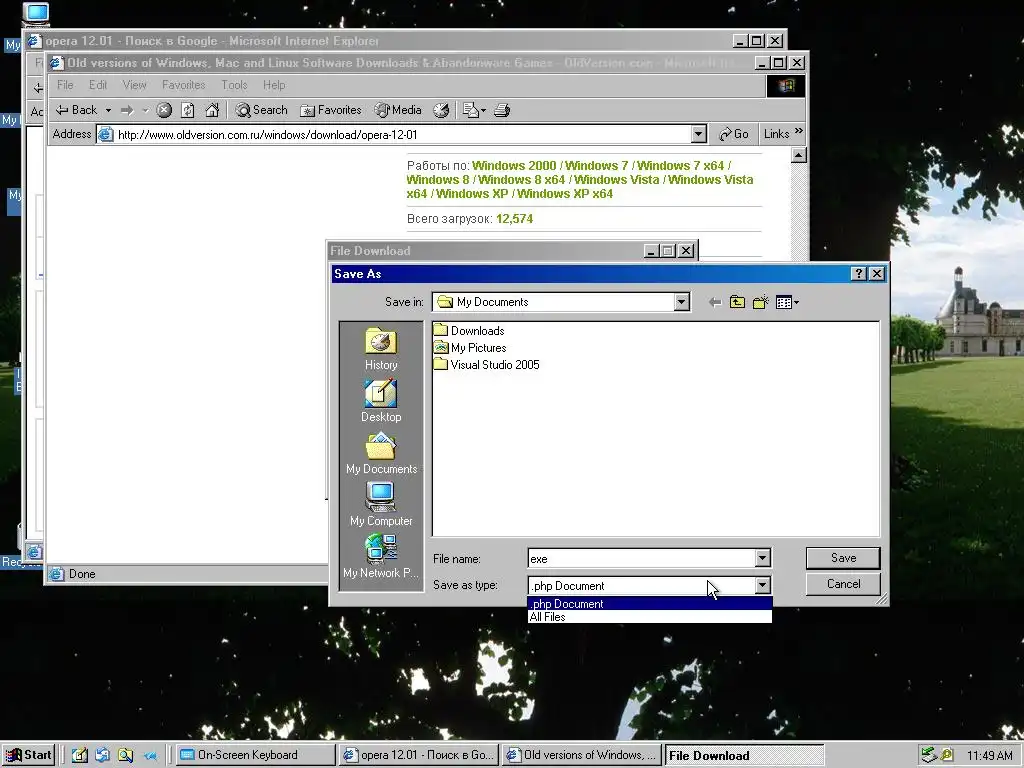1024x768 pixels.
Task: Click the Refresh icon in IE toolbar
Action: (187, 110)
